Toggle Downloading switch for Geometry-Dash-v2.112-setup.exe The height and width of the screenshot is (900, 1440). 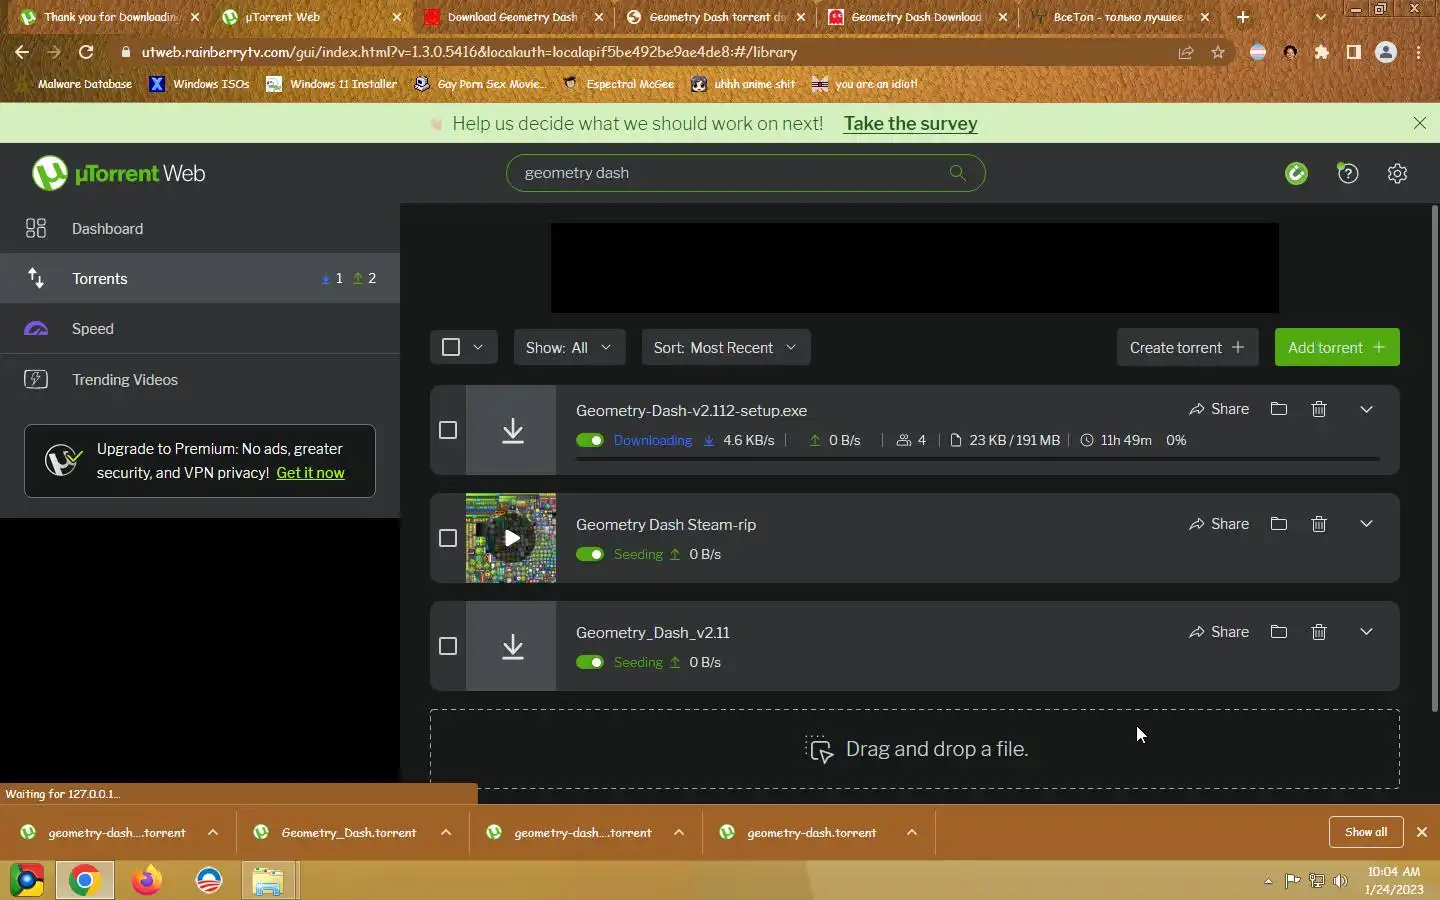click(x=590, y=440)
